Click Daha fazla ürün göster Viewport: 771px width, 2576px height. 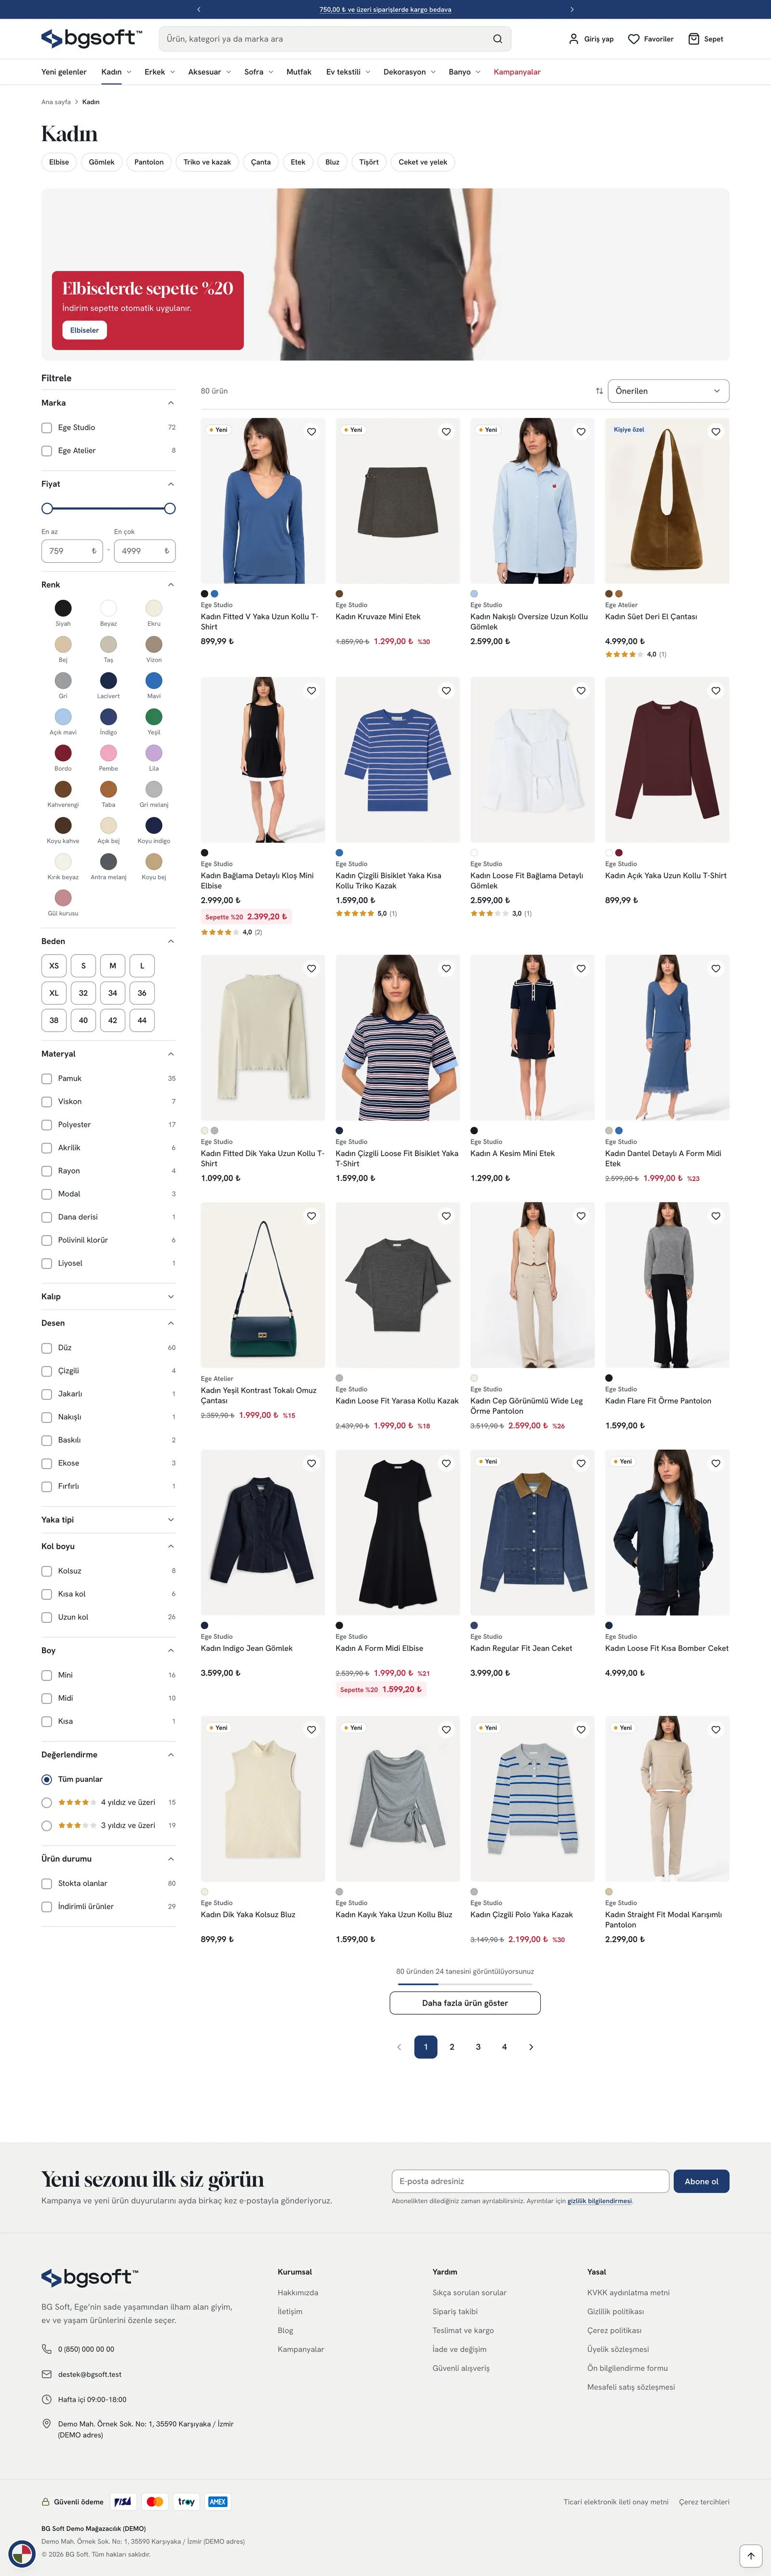point(465,2003)
